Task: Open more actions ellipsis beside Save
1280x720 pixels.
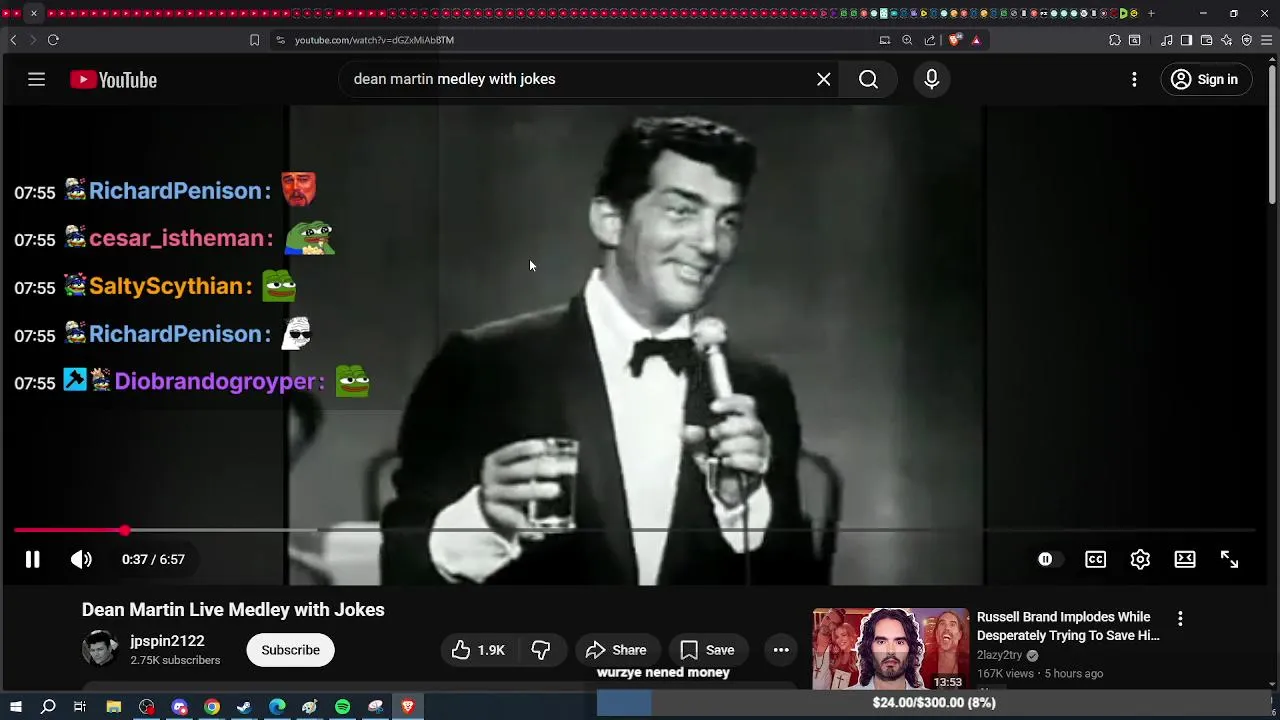Action: point(781,650)
